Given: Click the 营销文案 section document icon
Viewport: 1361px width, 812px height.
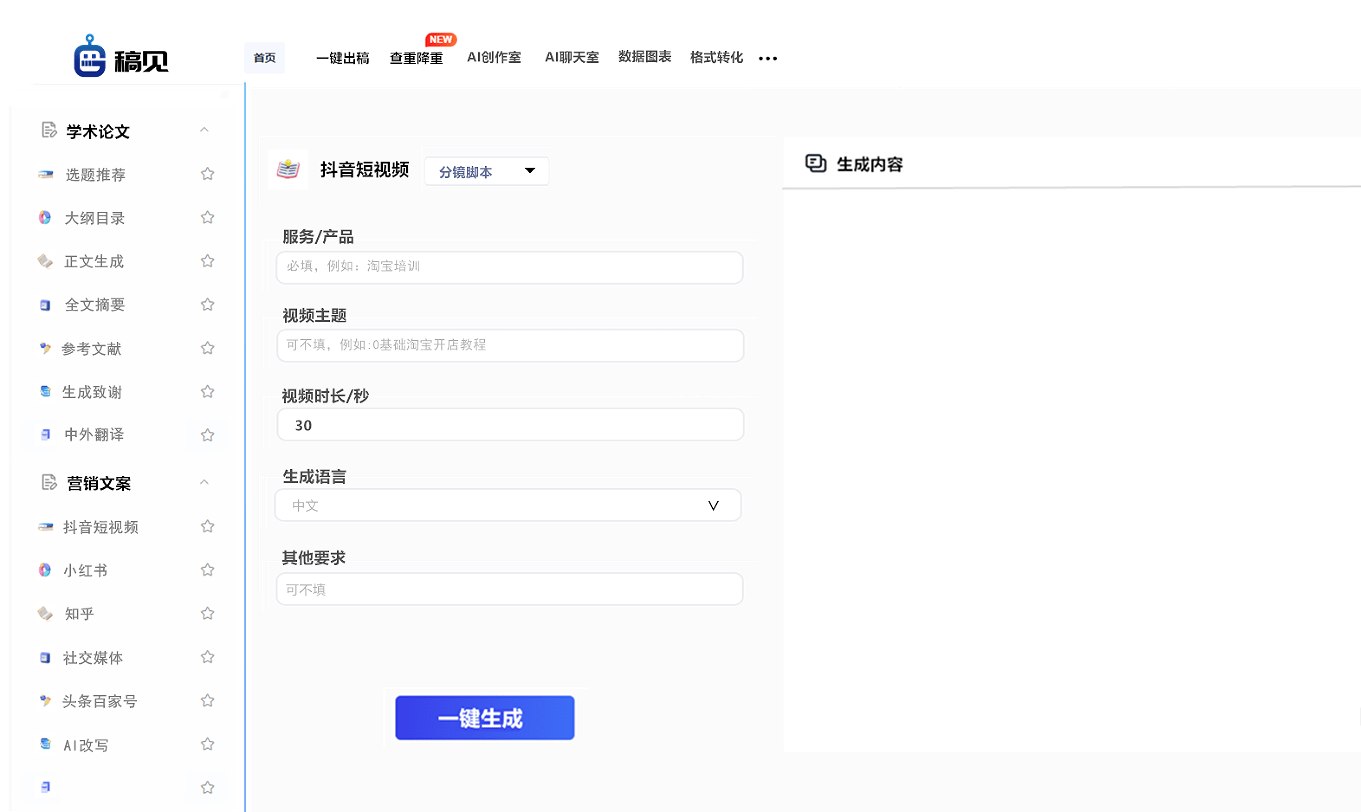Looking at the screenshot, I should (x=47, y=482).
